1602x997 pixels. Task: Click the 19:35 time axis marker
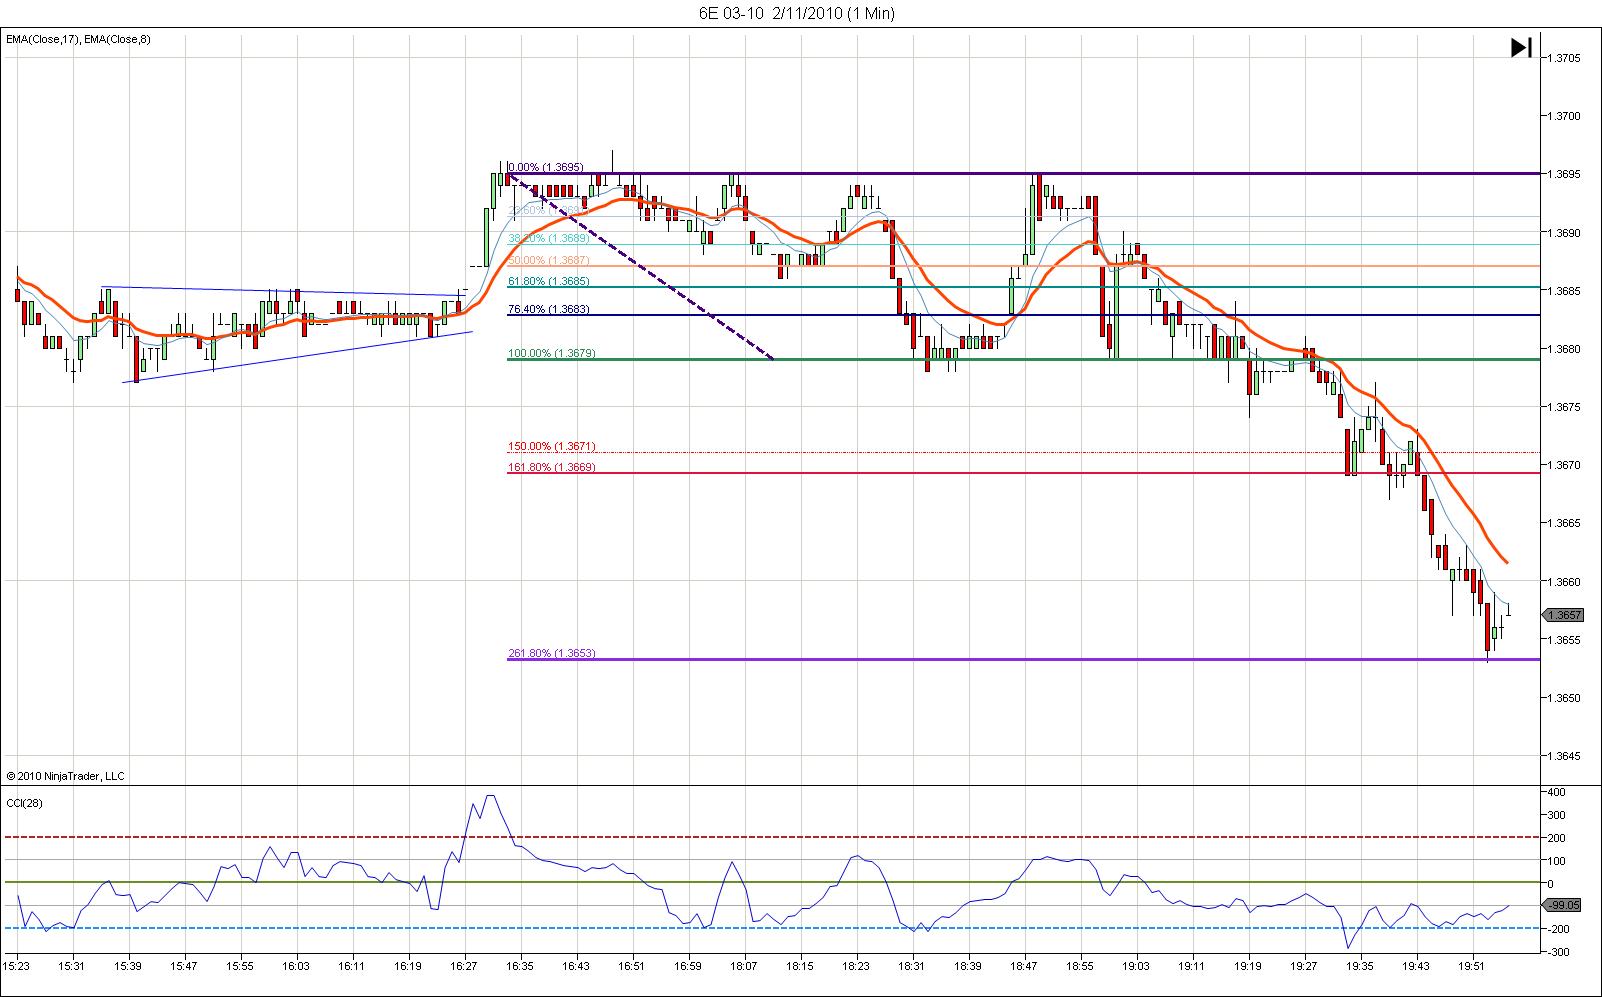(1359, 966)
